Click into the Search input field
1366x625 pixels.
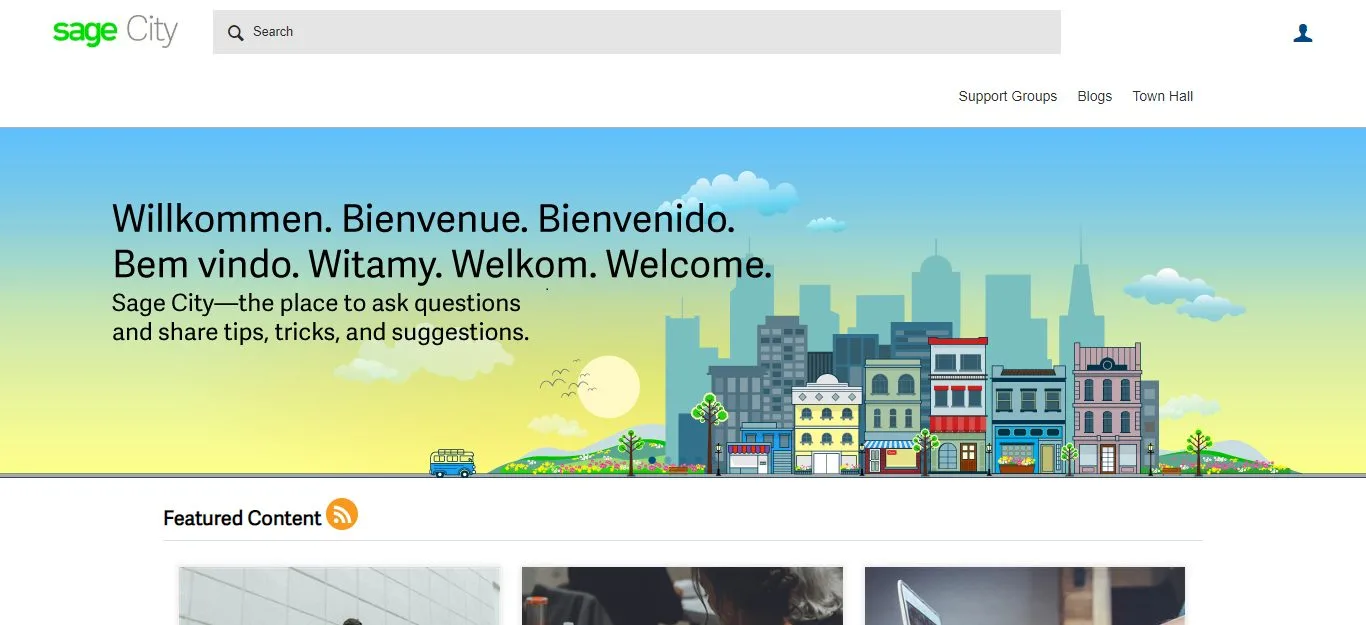tap(636, 32)
